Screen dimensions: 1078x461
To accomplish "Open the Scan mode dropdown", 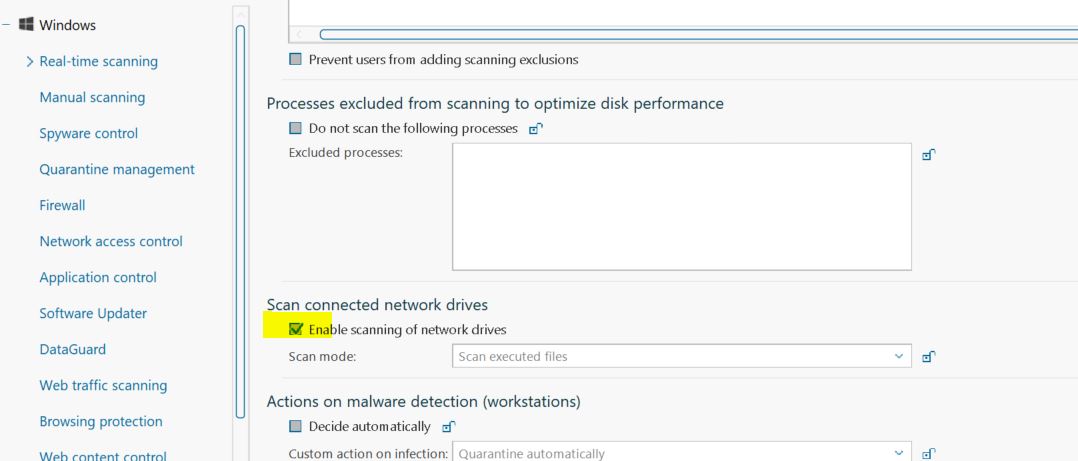I will pos(681,357).
